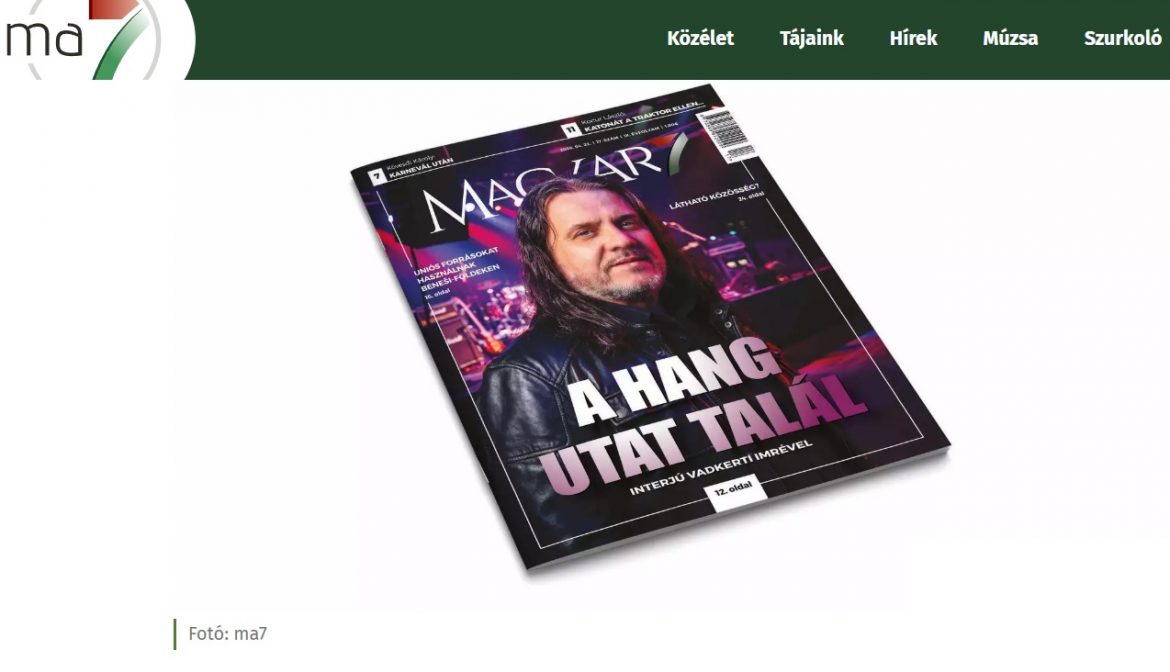Click the white "11" page badge on cover

[x=571, y=130]
